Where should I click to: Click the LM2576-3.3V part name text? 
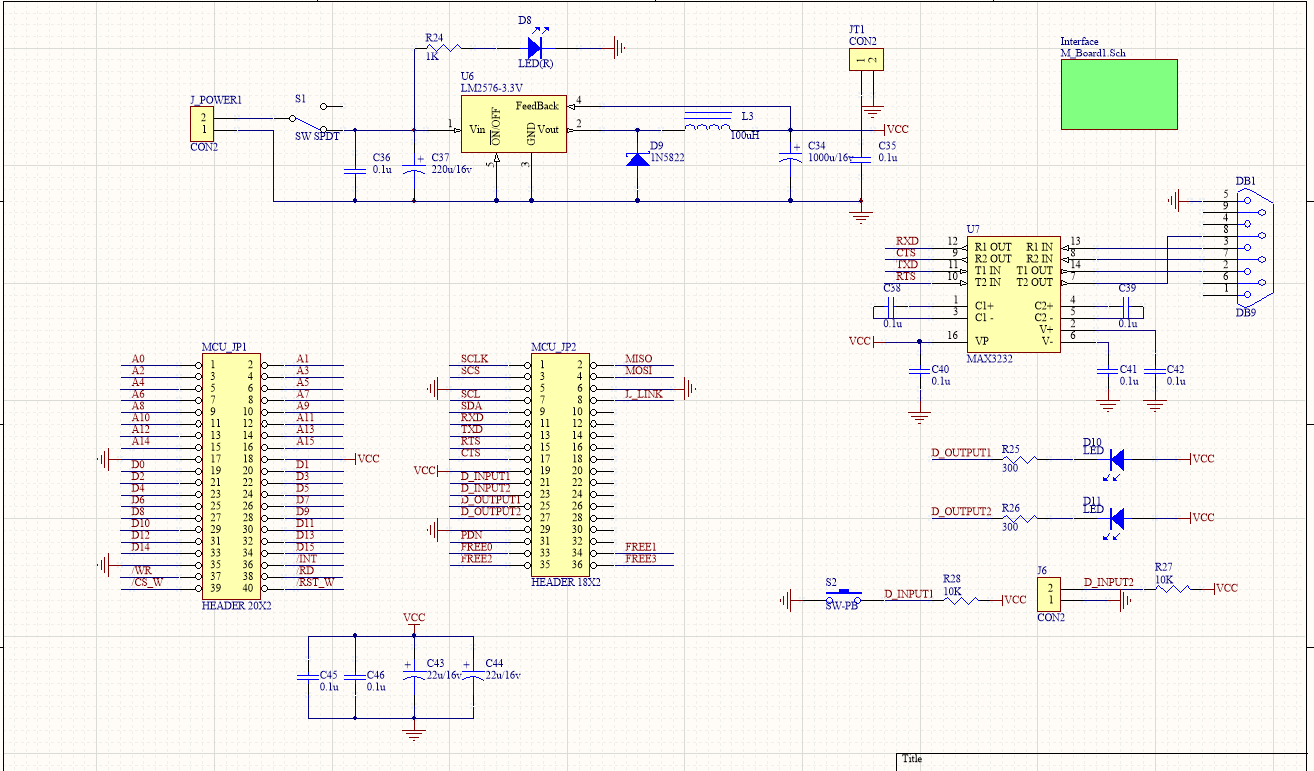(x=491, y=88)
